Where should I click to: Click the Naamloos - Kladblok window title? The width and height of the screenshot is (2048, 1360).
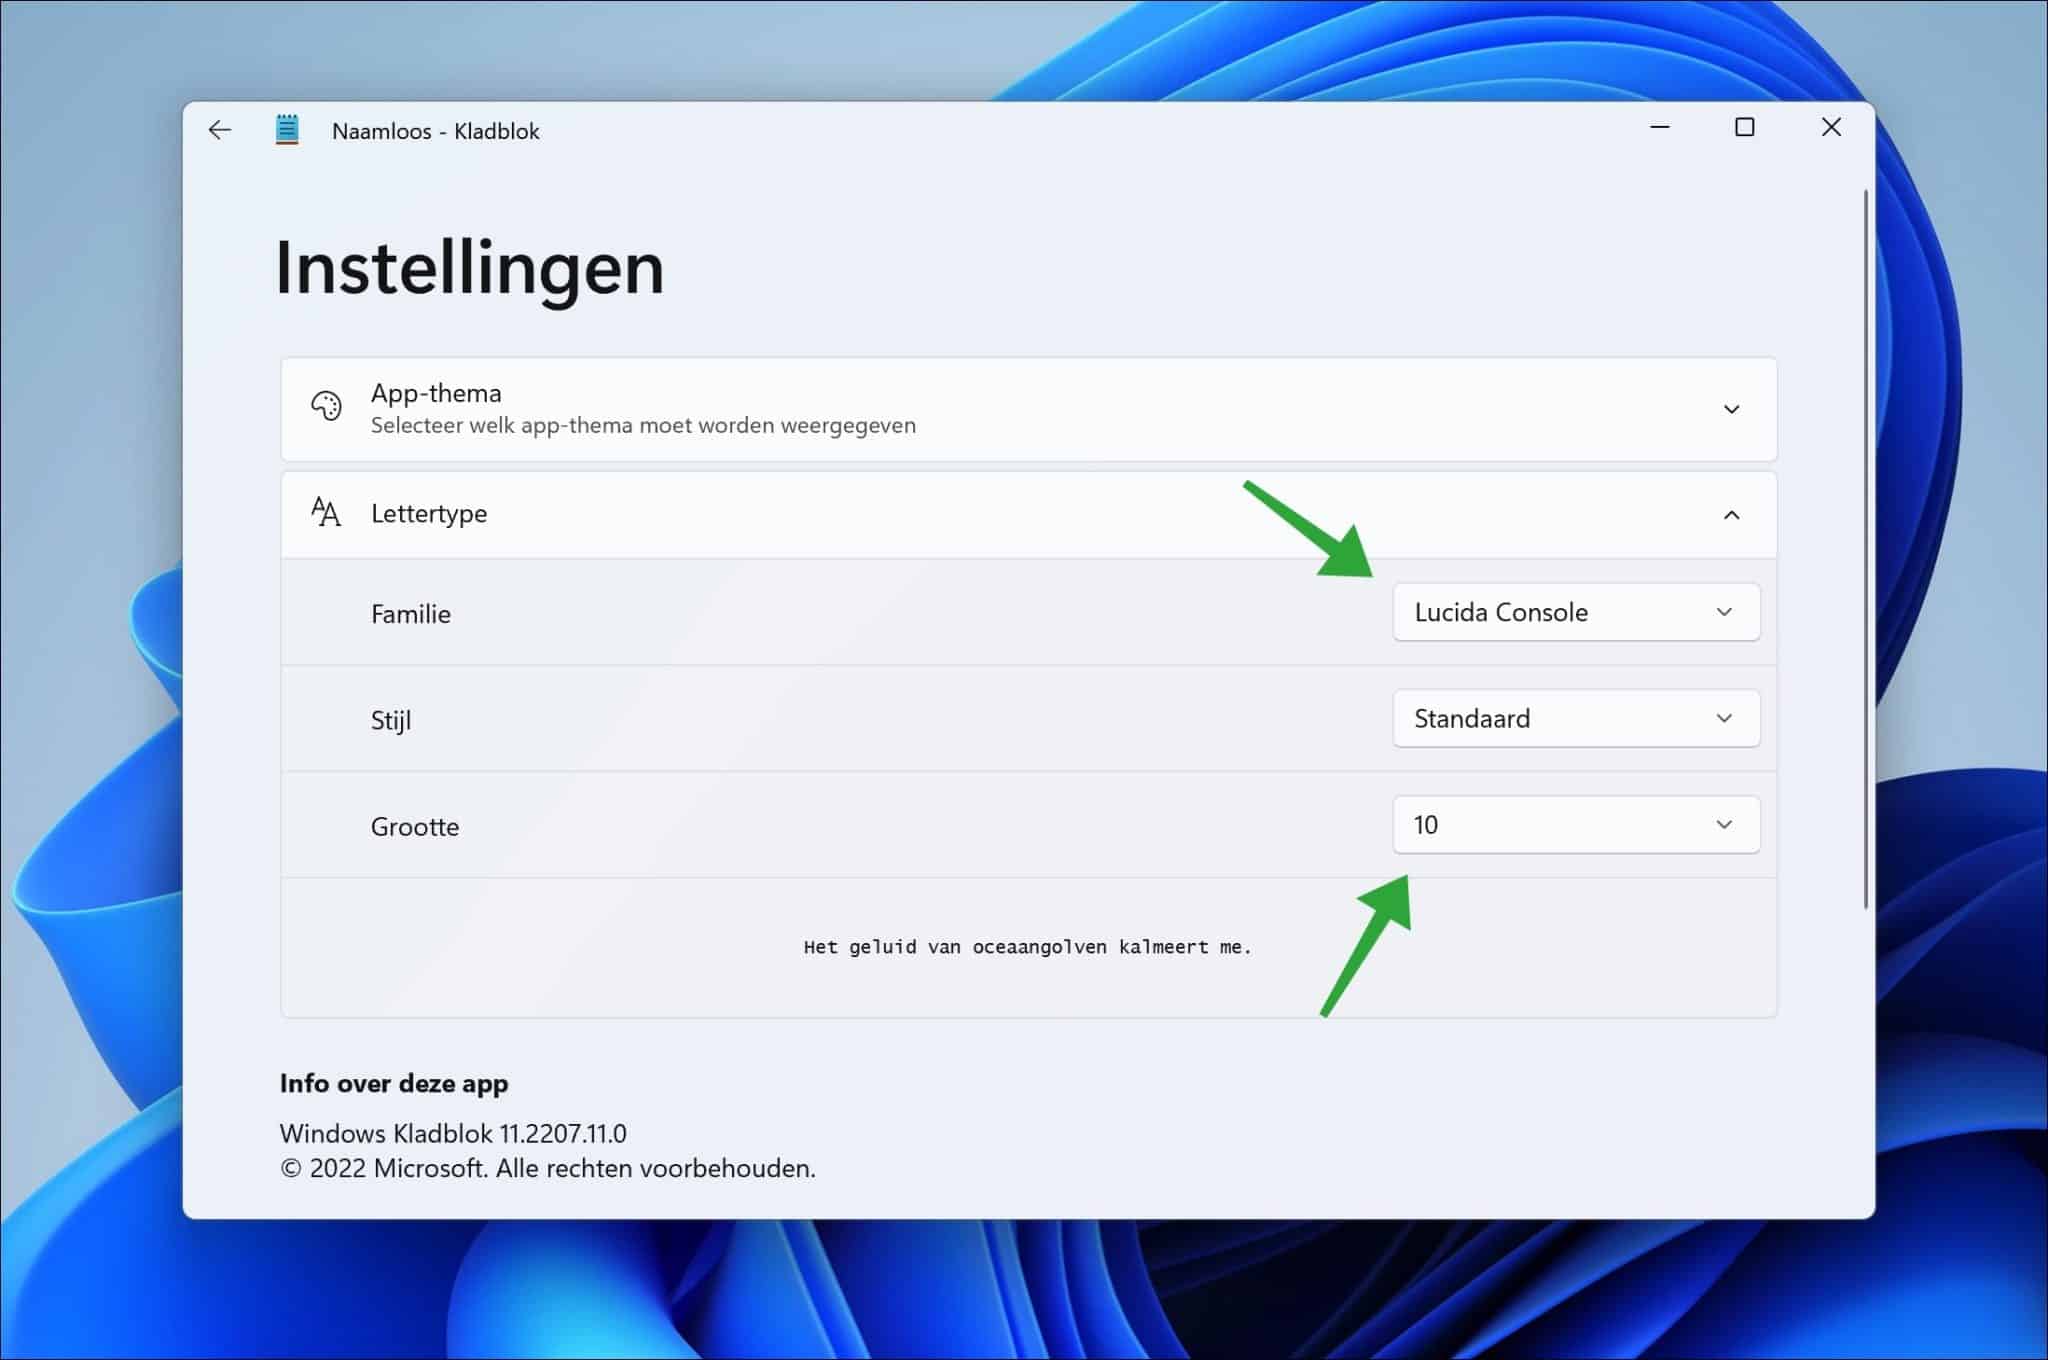[436, 131]
